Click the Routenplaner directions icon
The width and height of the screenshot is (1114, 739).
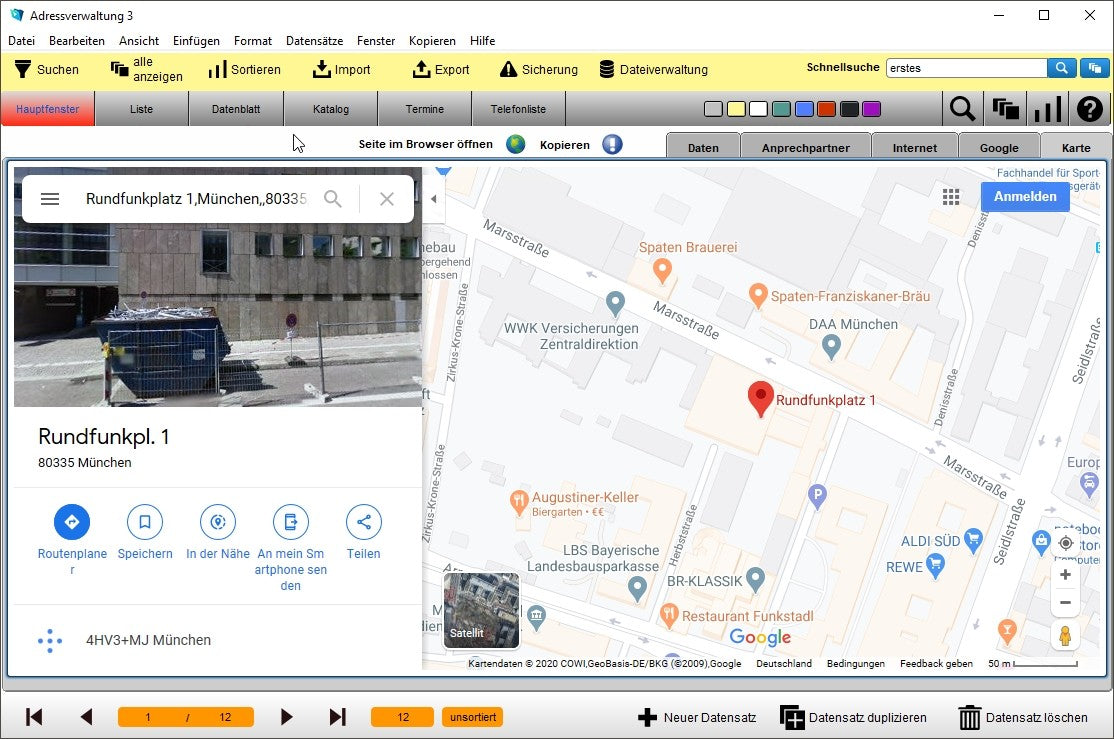tap(72, 522)
